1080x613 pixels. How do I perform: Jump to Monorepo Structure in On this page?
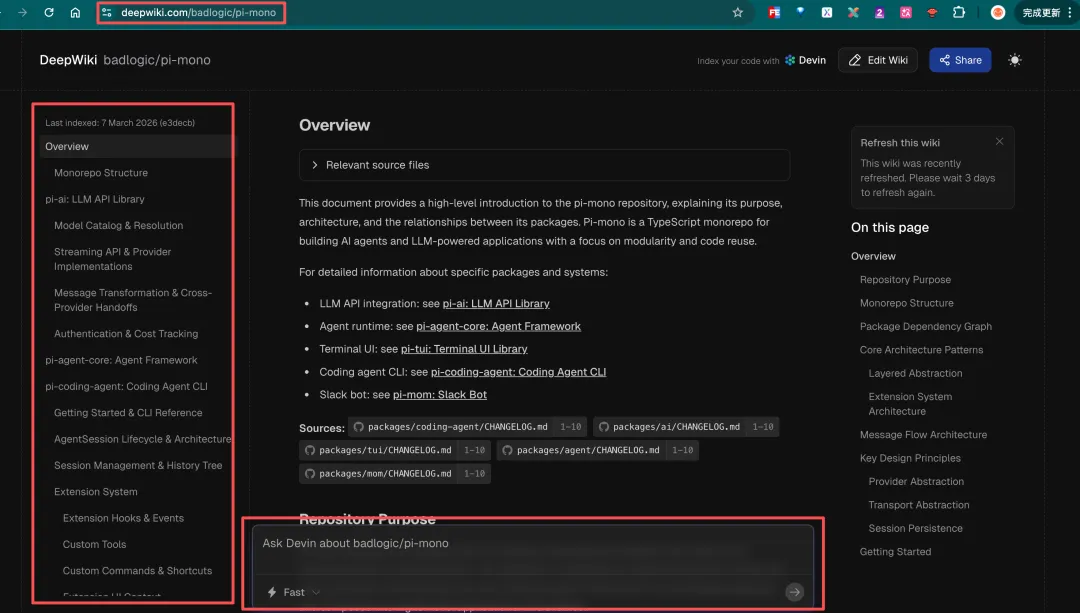point(906,302)
